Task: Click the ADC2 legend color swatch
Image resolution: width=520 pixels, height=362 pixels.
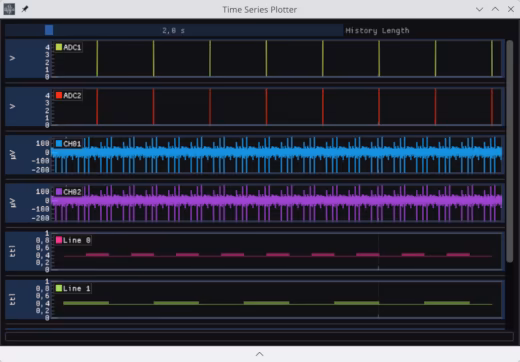Action: [59, 95]
